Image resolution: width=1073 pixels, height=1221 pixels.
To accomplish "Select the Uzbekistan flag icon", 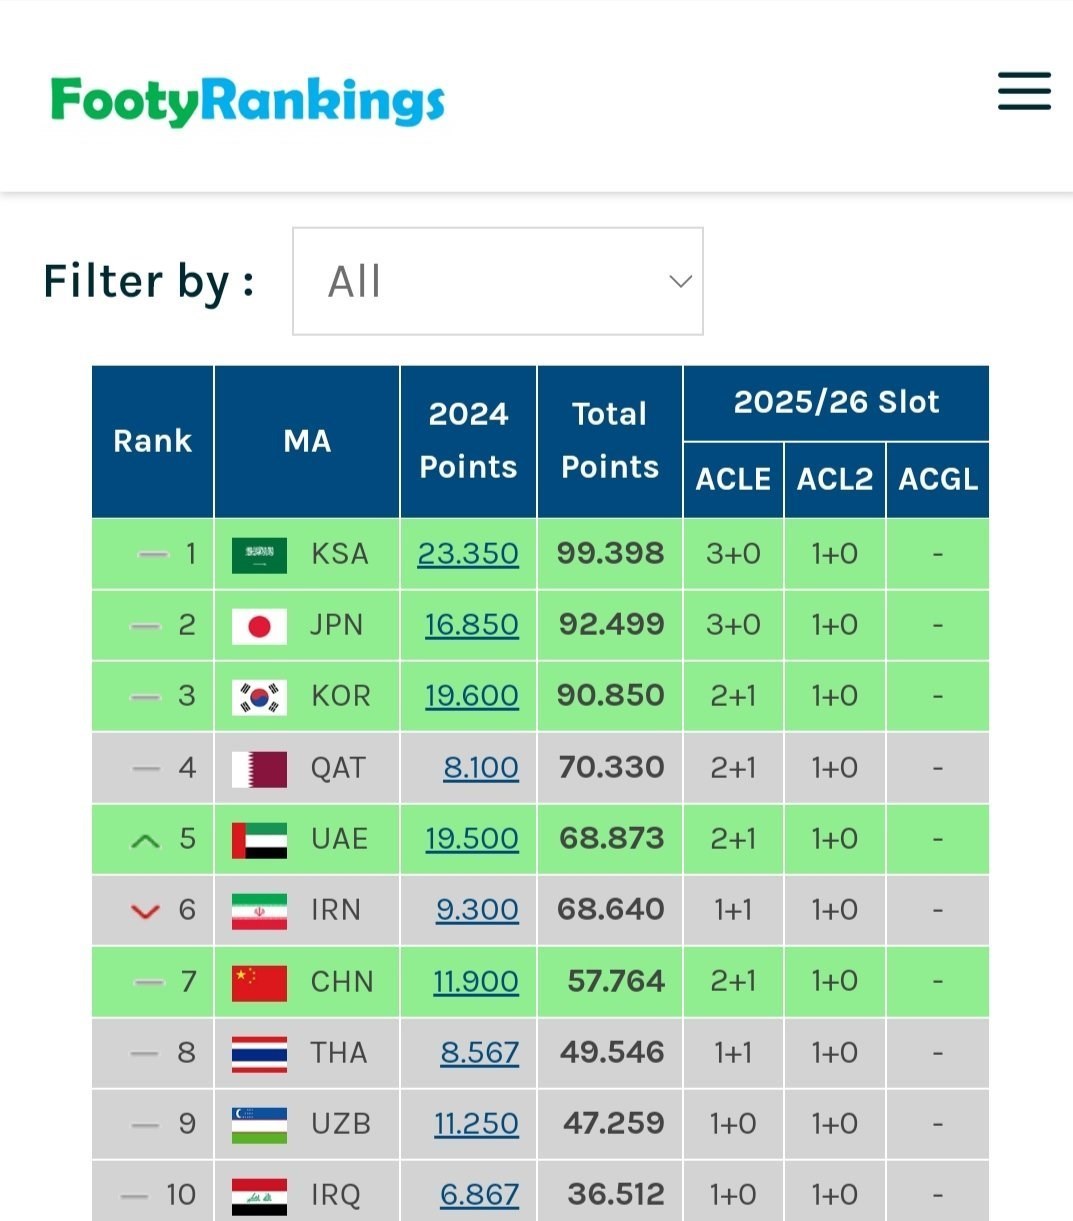I will click(259, 1124).
